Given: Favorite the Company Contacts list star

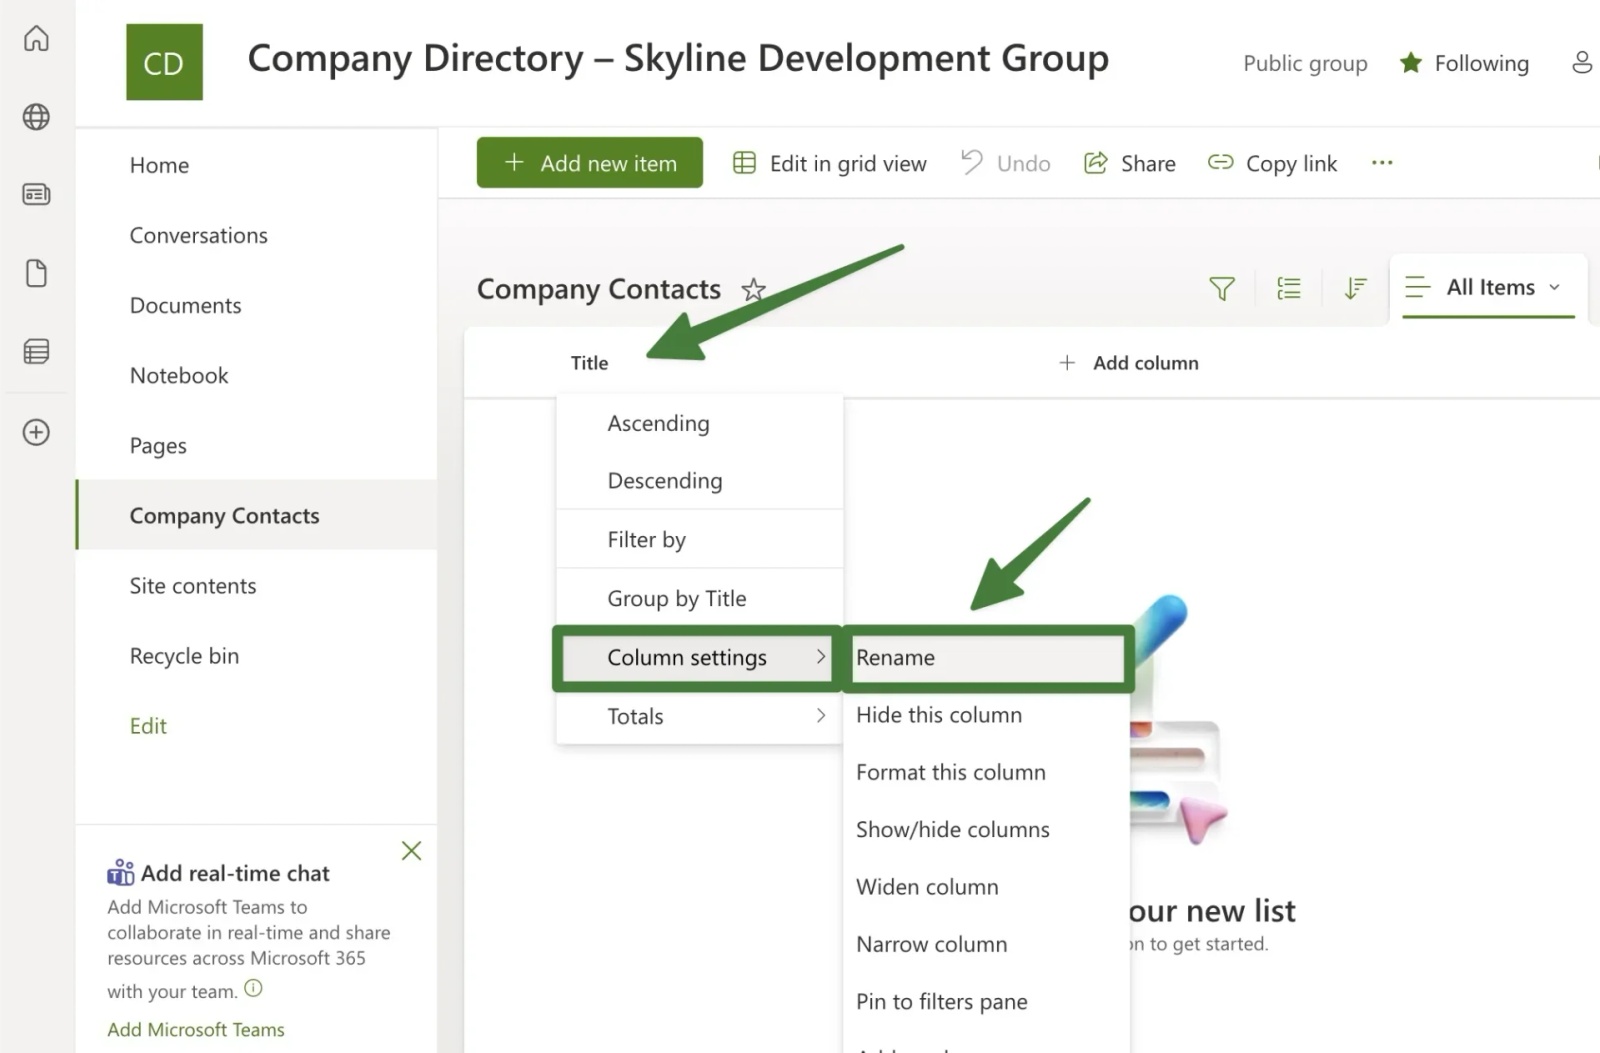Looking at the screenshot, I should tap(753, 290).
